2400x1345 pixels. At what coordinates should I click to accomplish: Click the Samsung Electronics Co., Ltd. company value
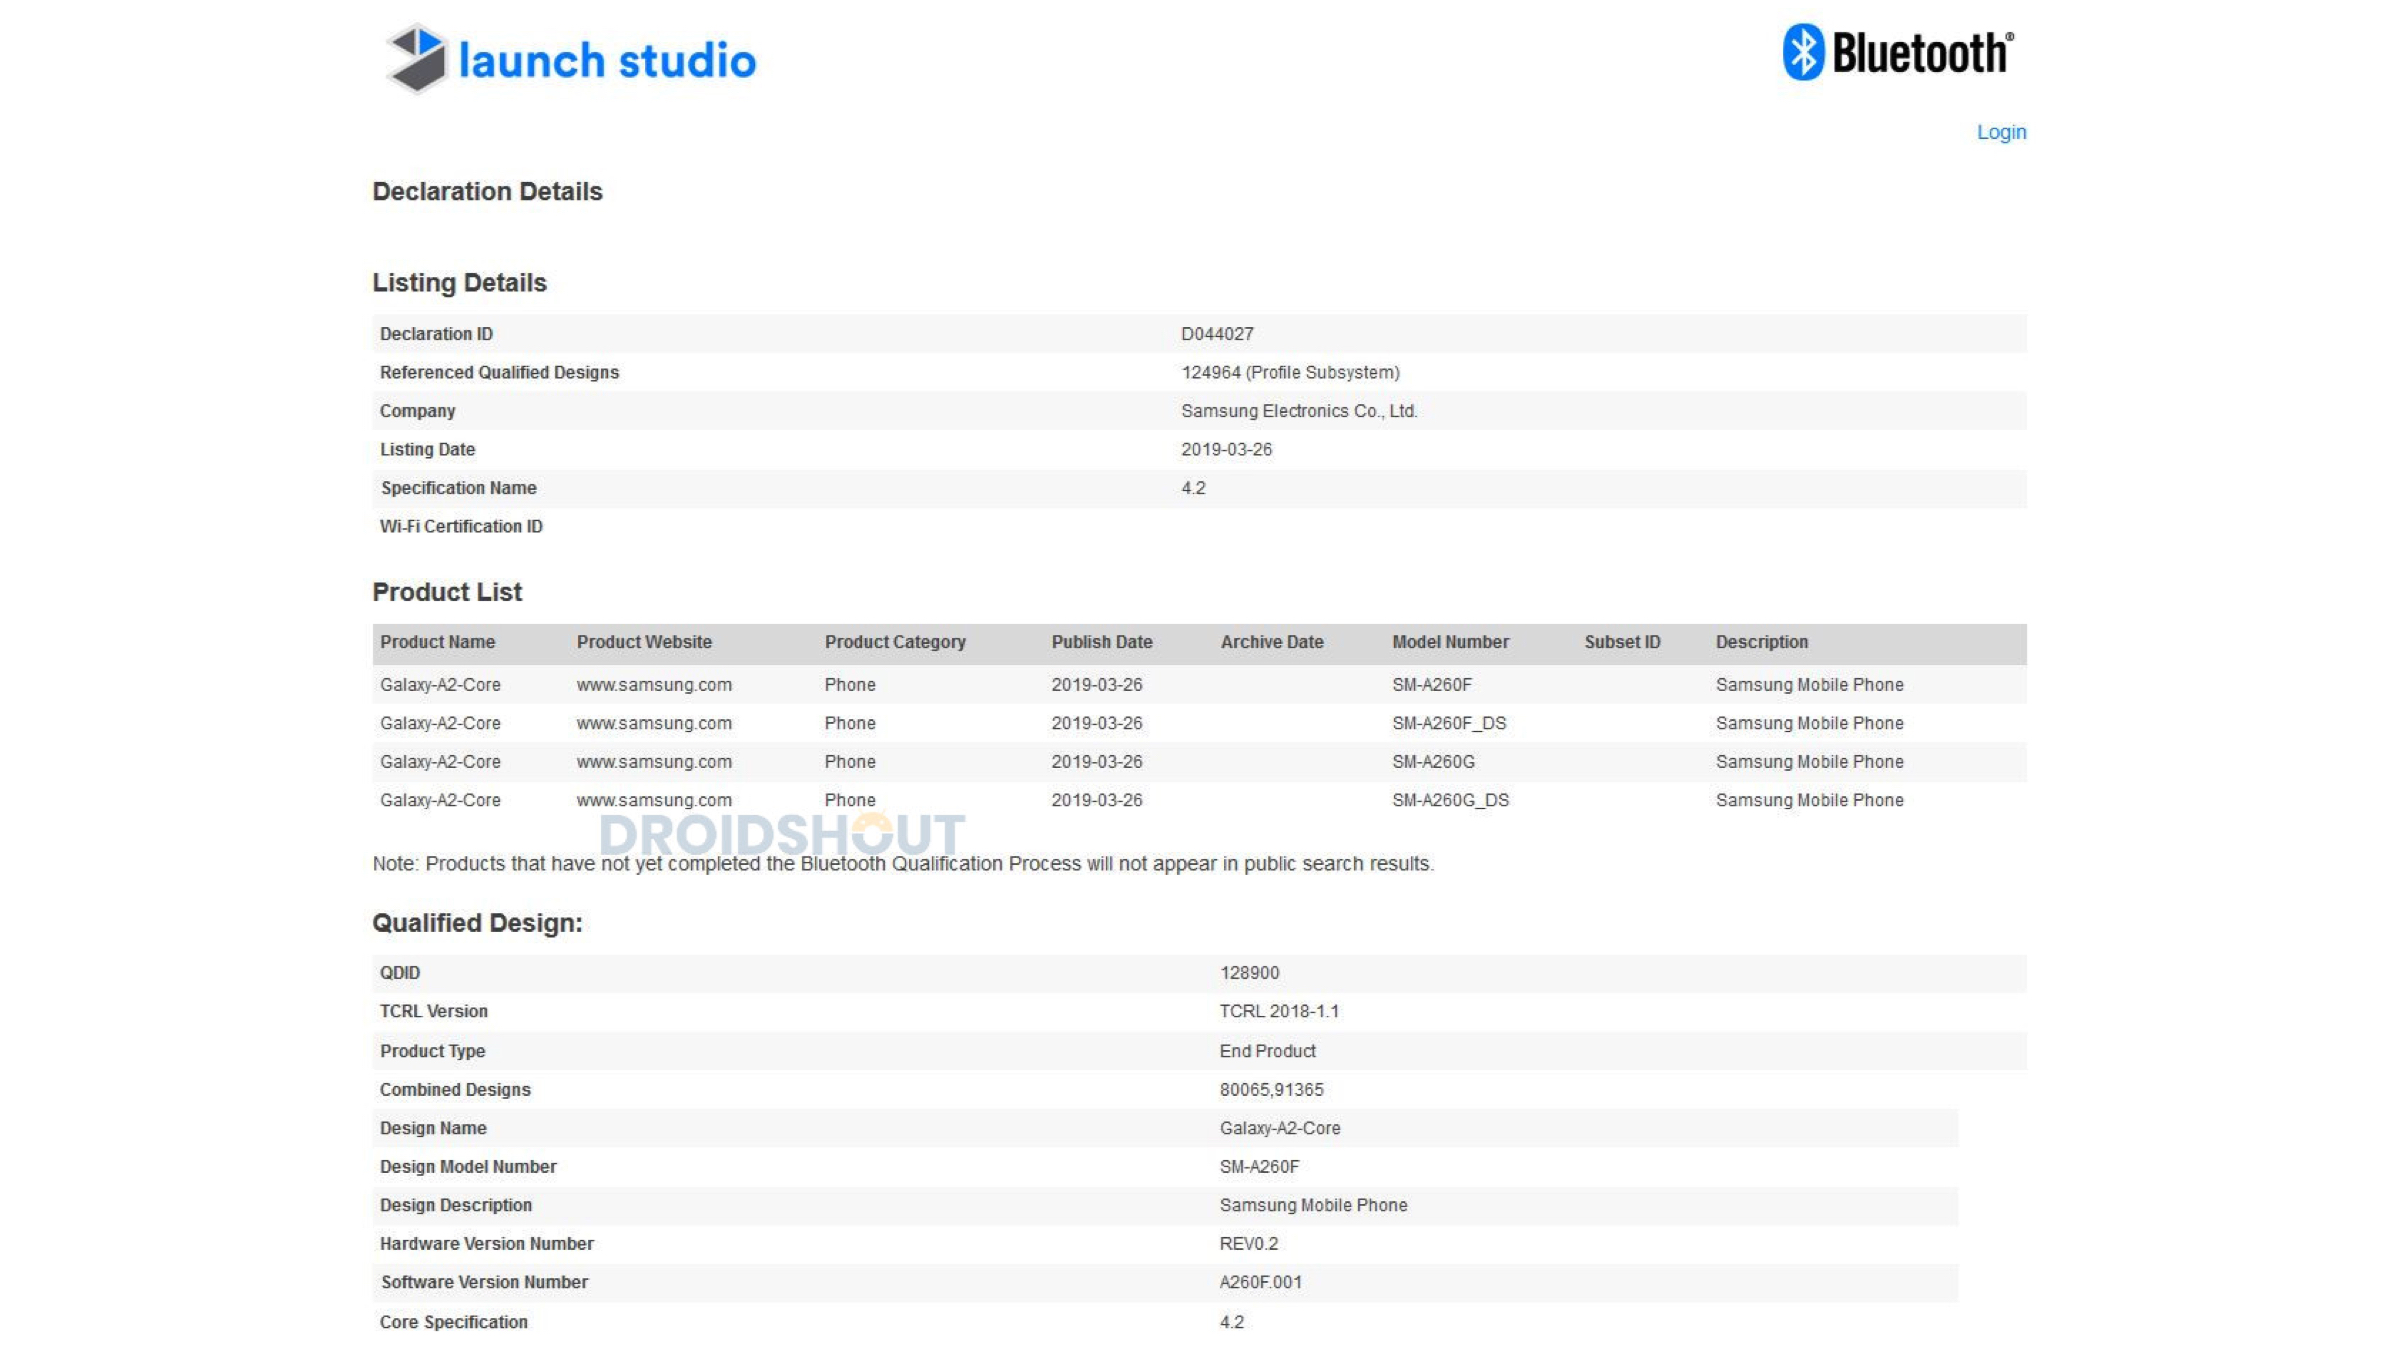pyautogui.click(x=1298, y=411)
